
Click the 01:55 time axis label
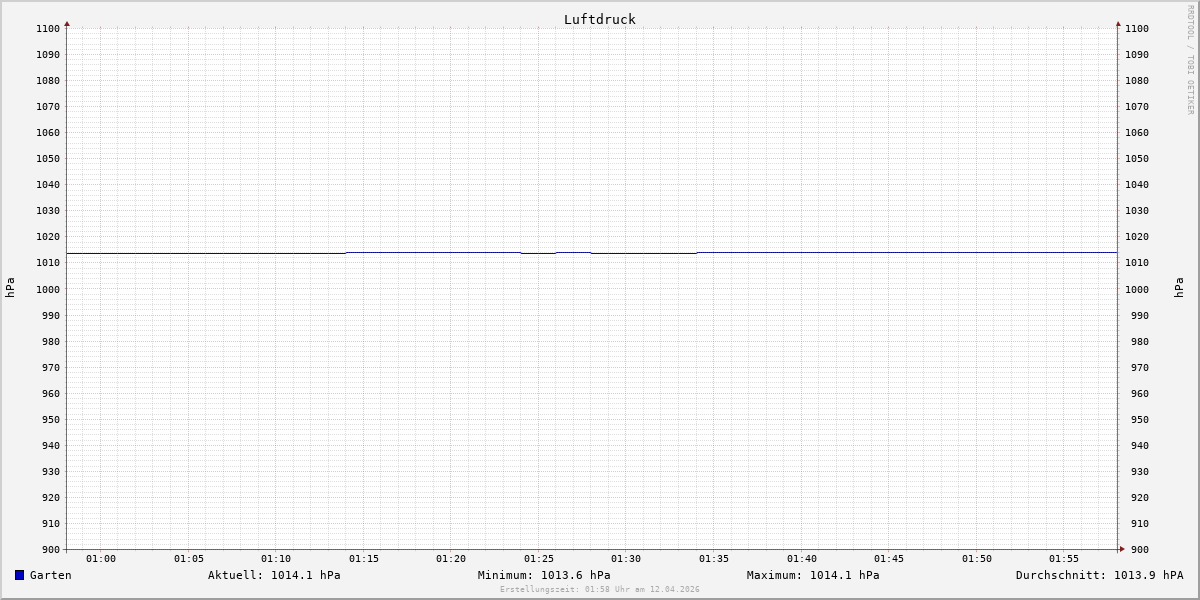pyautogui.click(x=1064, y=558)
